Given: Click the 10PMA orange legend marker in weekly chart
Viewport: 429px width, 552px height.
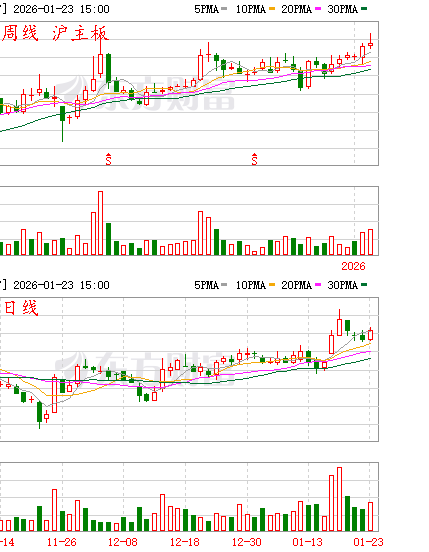Looking at the screenshot, I should (272, 9).
